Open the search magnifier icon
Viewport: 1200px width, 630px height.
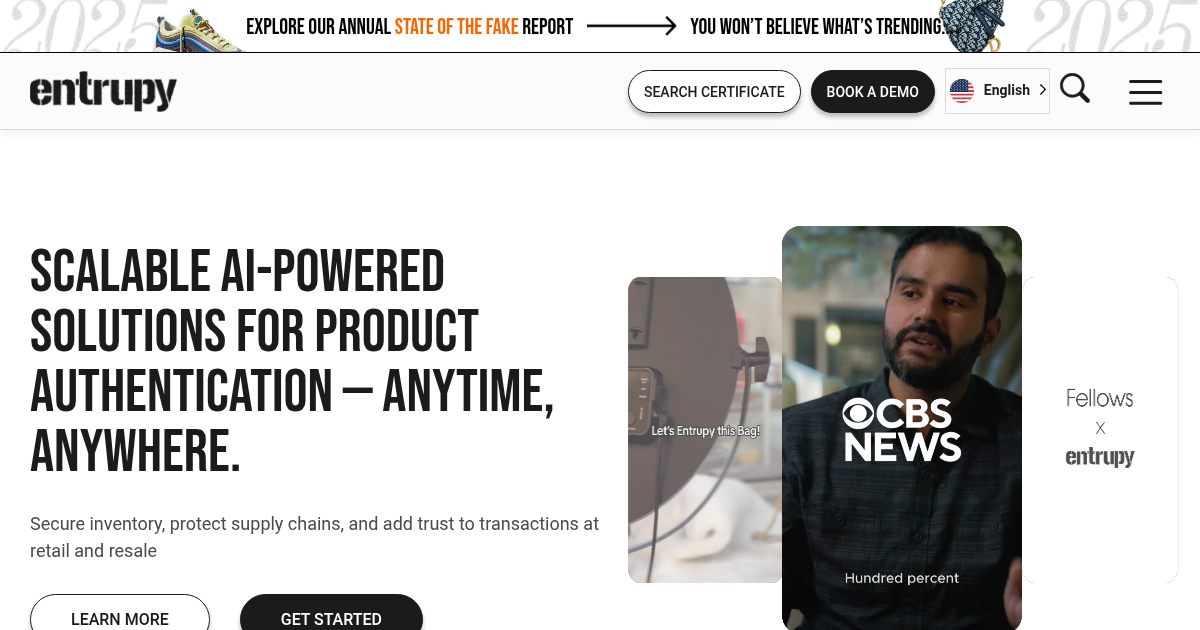(1075, 89)
